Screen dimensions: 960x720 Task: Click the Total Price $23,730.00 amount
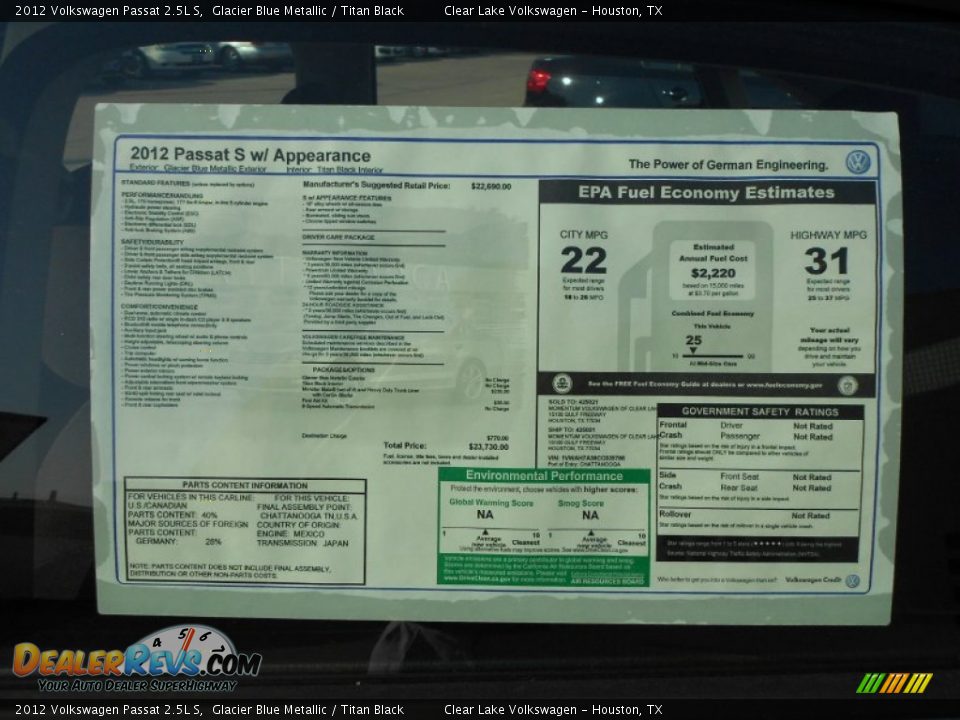pyautogui.click(x=489, y=446)
